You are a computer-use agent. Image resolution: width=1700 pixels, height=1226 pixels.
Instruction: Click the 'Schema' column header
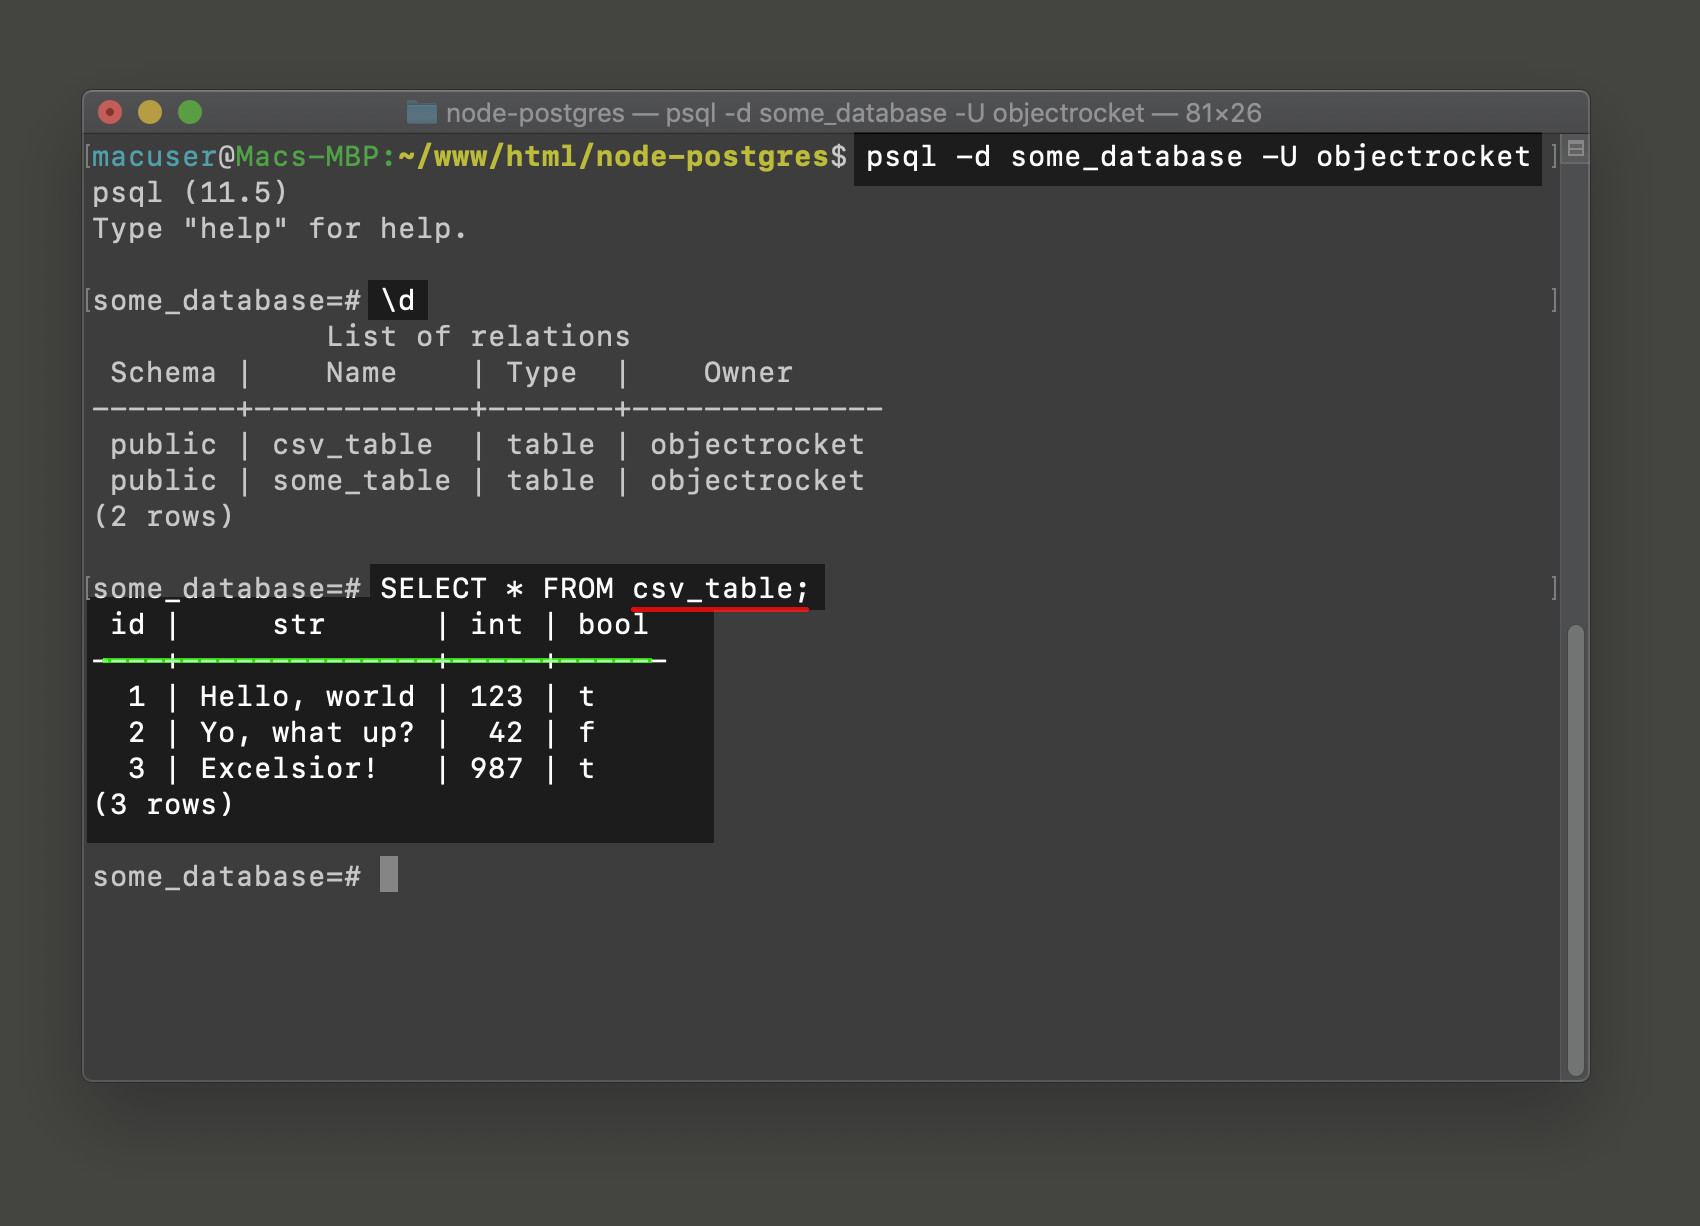163,373
